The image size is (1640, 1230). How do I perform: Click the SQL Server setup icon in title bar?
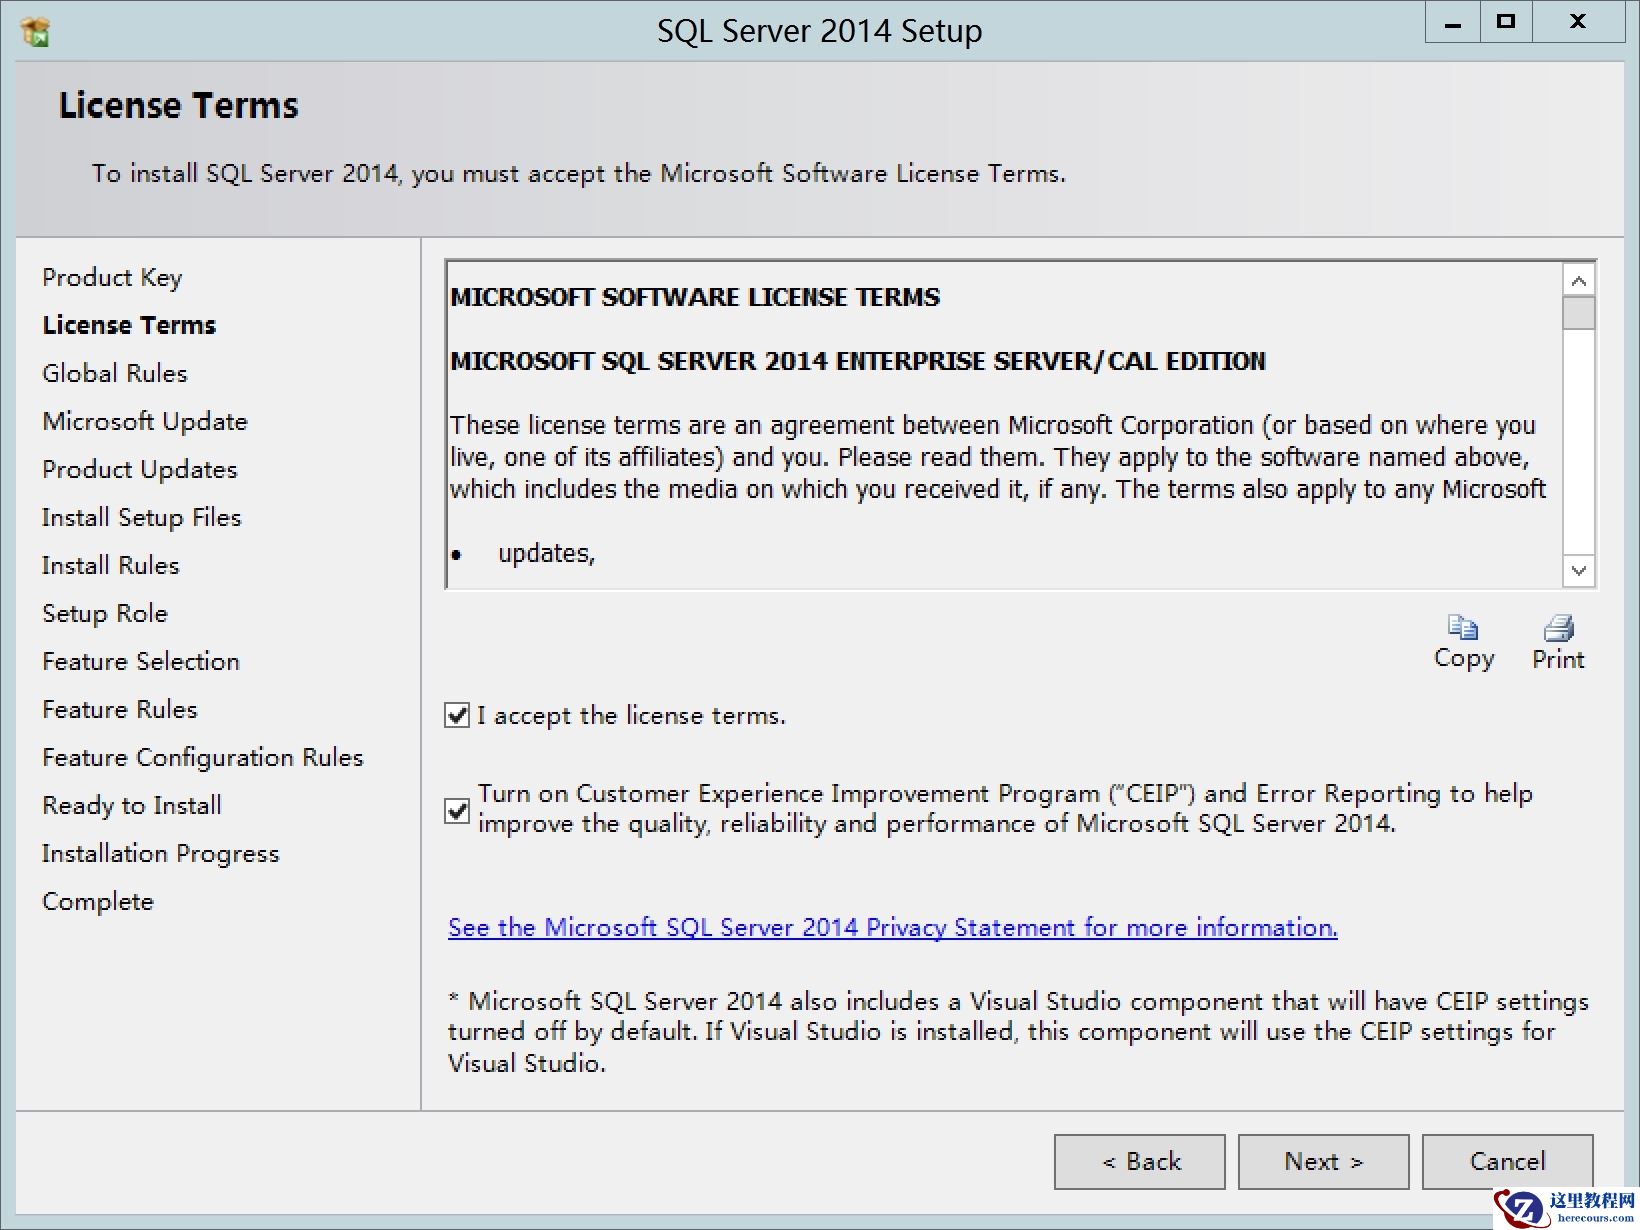coord(35,32)
